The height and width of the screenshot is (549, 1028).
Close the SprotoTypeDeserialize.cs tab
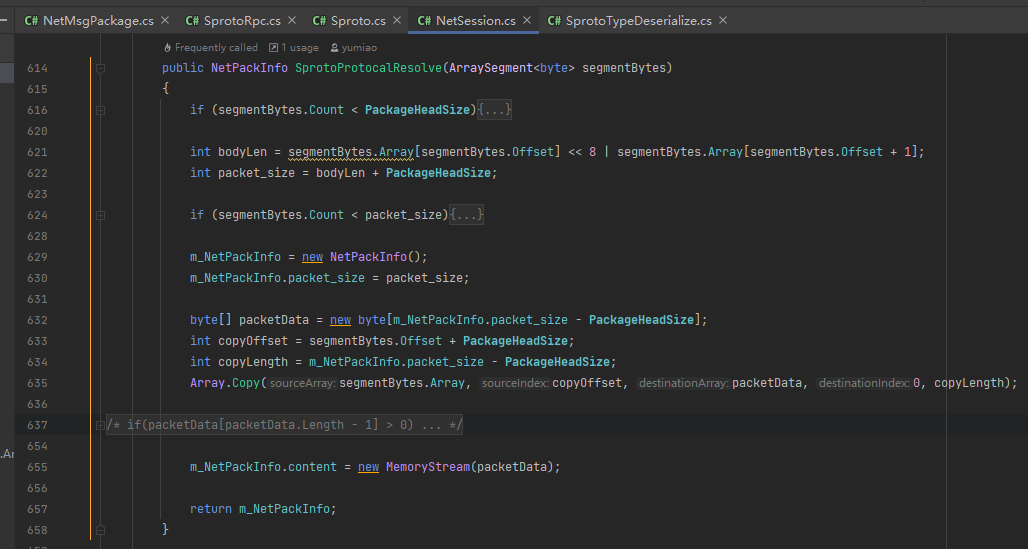point(723,20)
